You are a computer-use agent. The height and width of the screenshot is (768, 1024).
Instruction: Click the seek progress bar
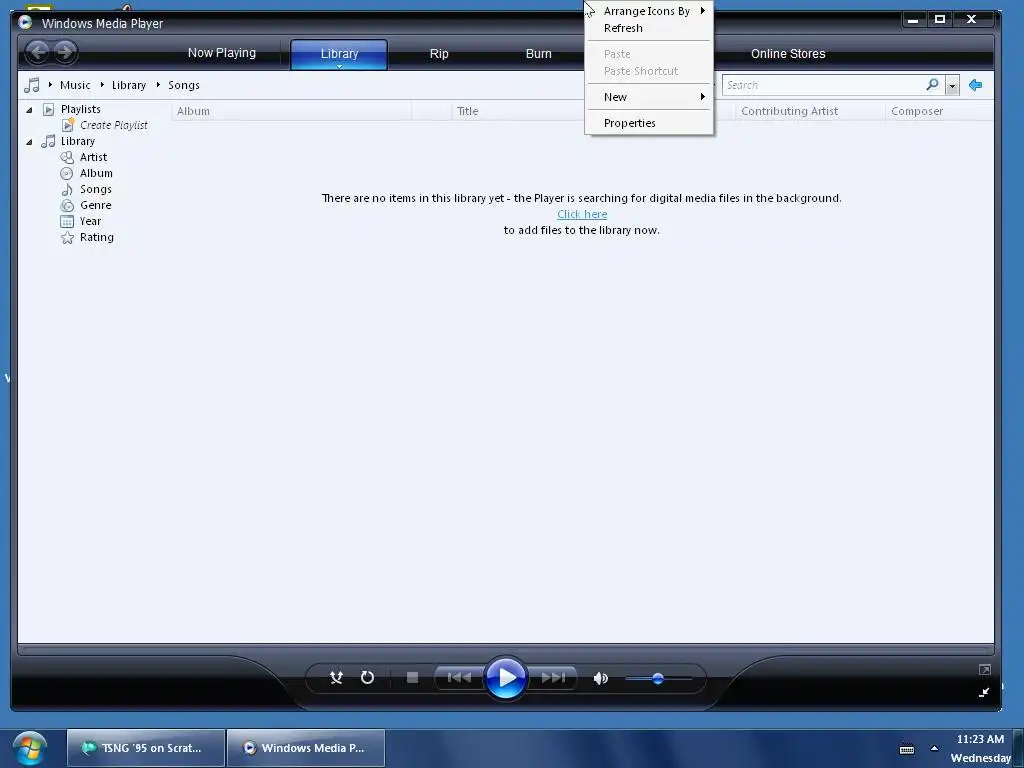point(505,650)
